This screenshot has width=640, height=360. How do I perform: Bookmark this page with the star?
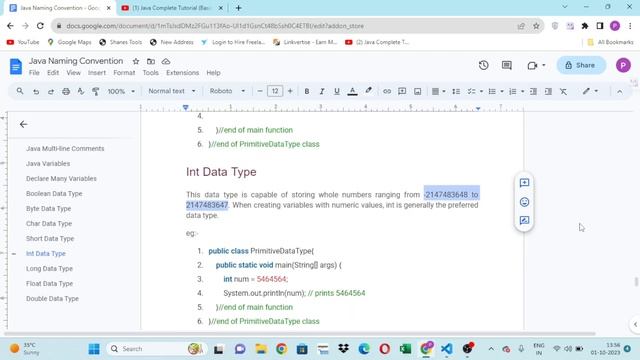point(536,26)
